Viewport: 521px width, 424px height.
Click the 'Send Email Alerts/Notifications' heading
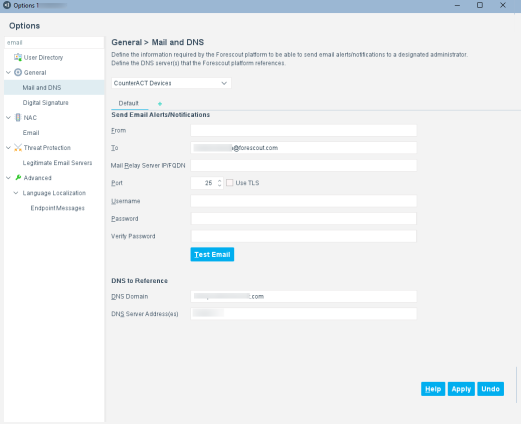161,115
